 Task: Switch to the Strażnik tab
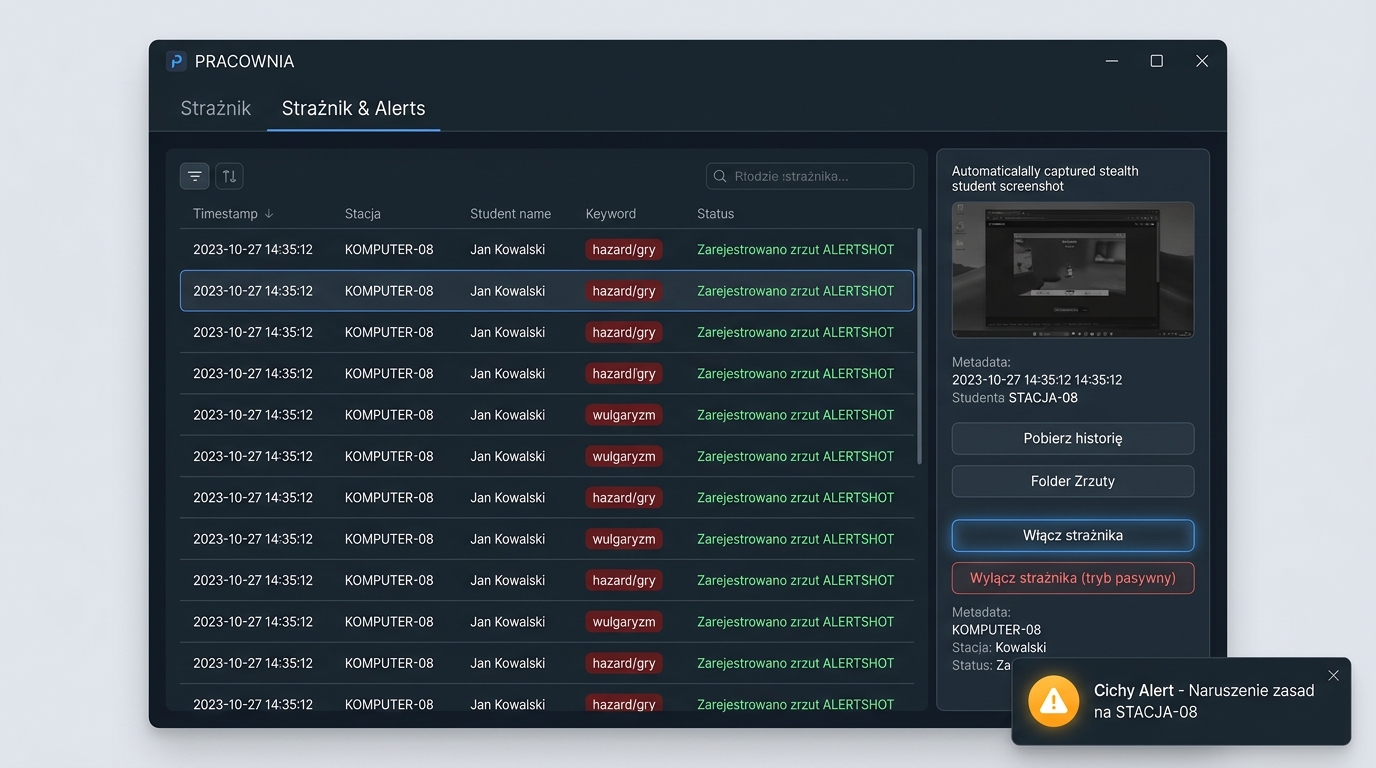coord(216,108)
